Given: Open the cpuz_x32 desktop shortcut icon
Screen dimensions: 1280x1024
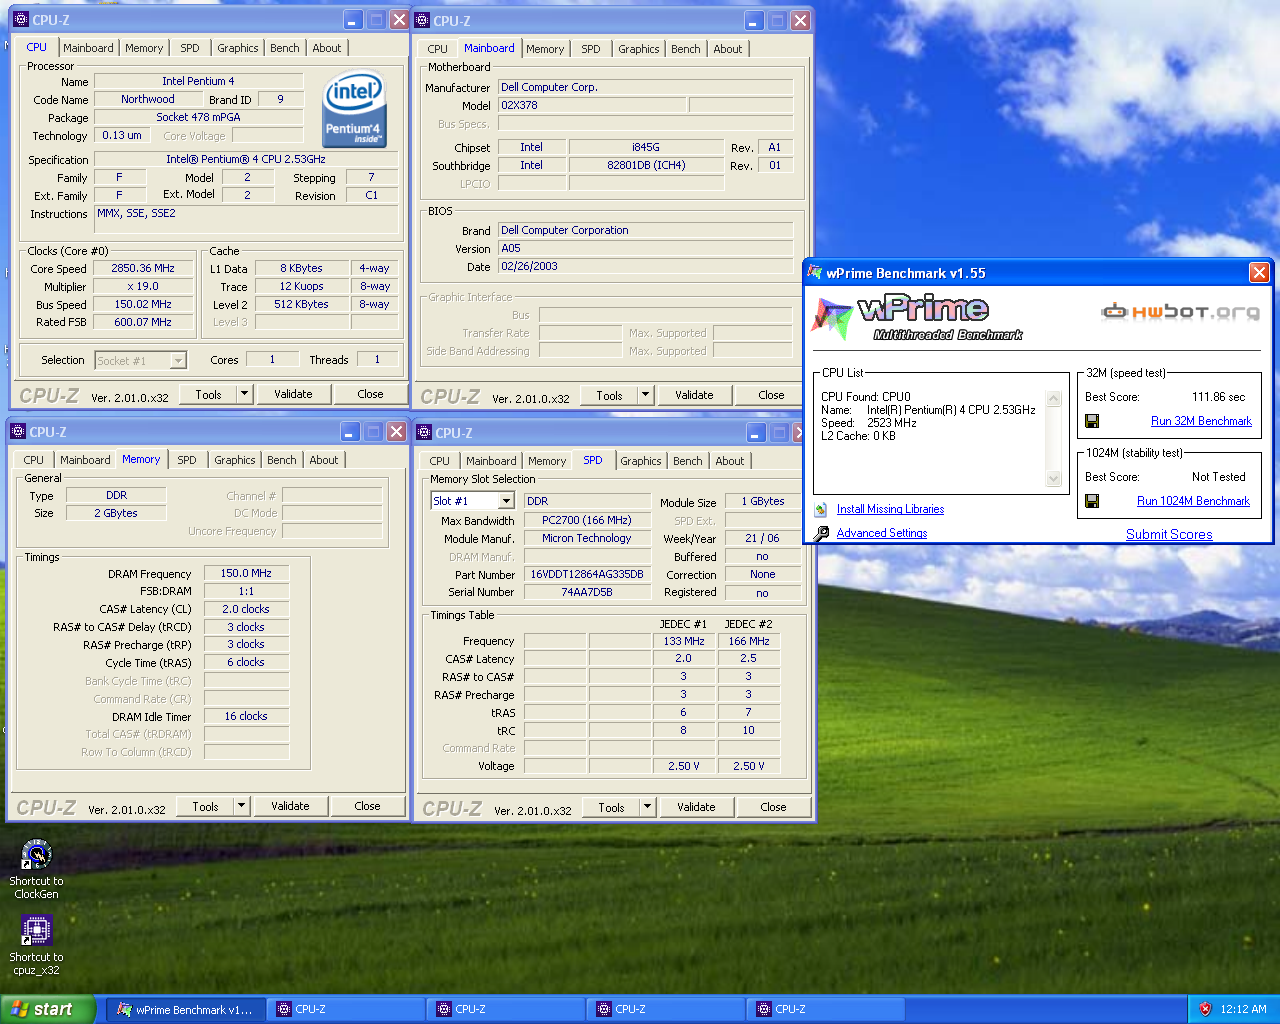Looking at the screenshot, I should (36, 931).
